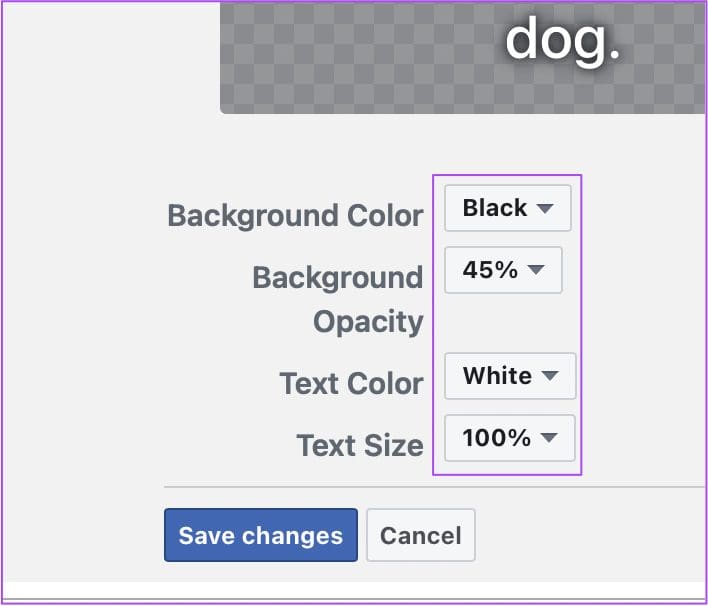Click the arrow next to 45%
Screen dimensions: 708x606
point(536,270)
